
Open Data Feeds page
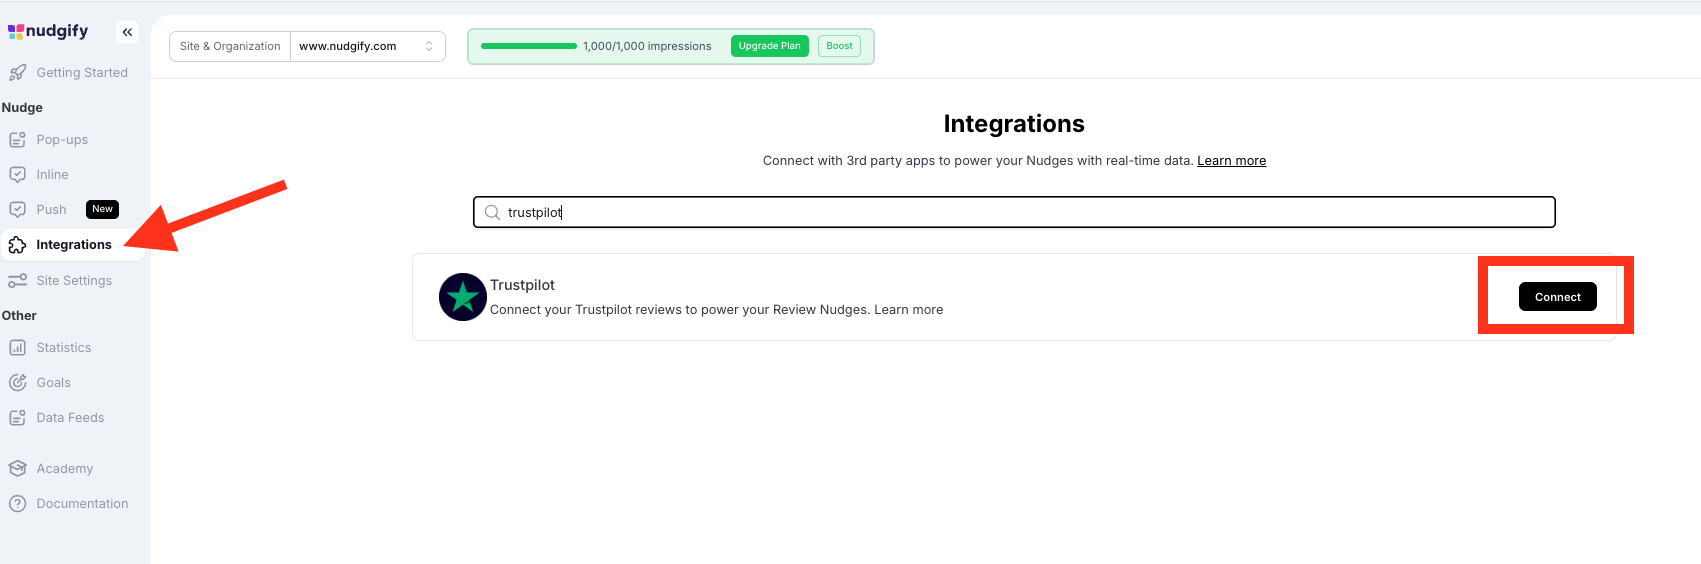click(x=70, y=417)
